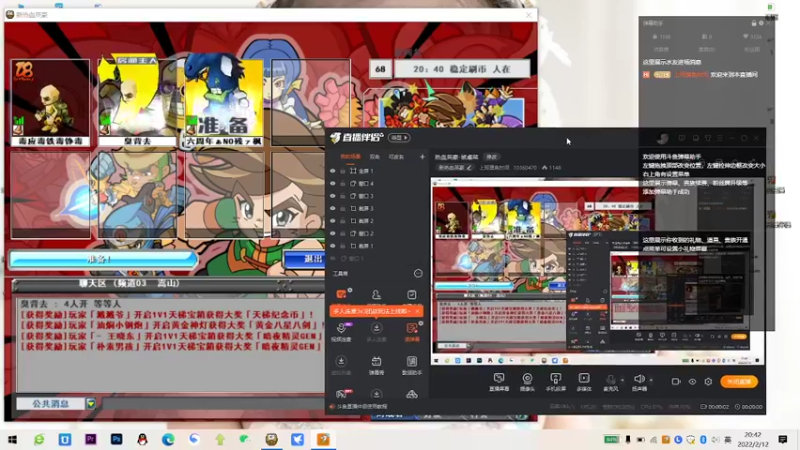The image size is (800, 450).
Task: Hide the 截屏 3 source
Action: [x=333, y=208]
